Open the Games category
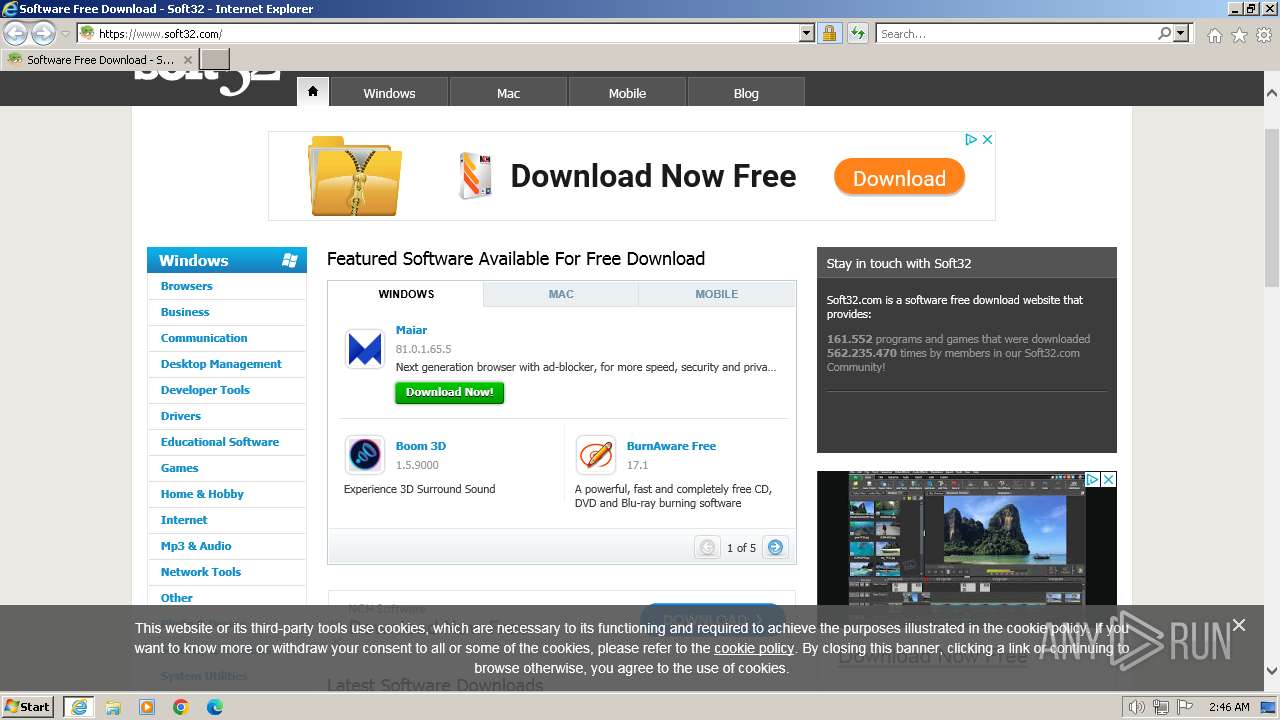Image resolution: width=1280 pixels, height=720 pixels. coord(180,468)
